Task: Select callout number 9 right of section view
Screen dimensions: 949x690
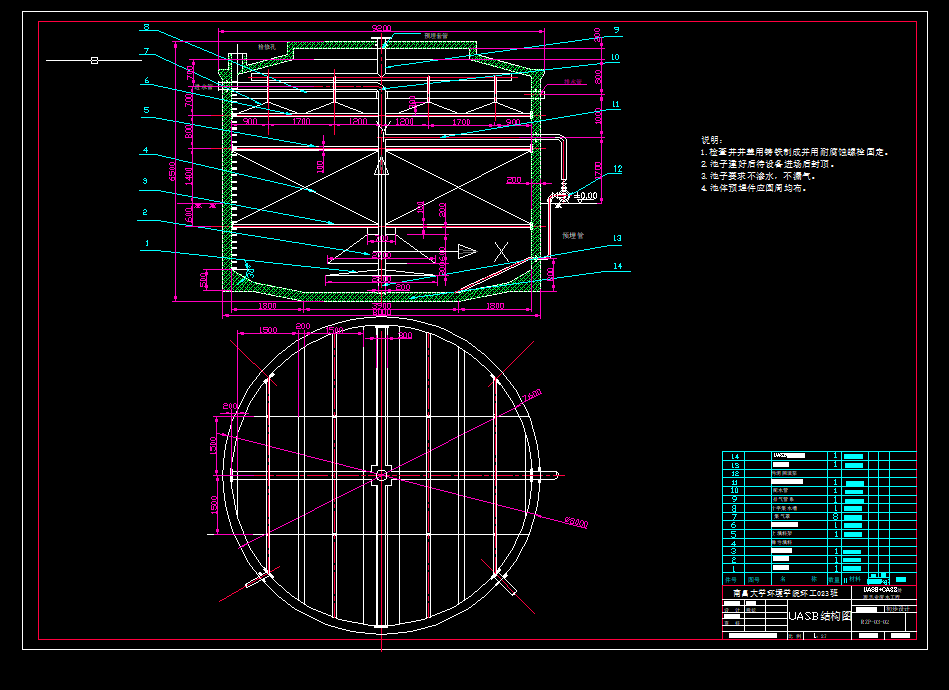Action: 616,30
